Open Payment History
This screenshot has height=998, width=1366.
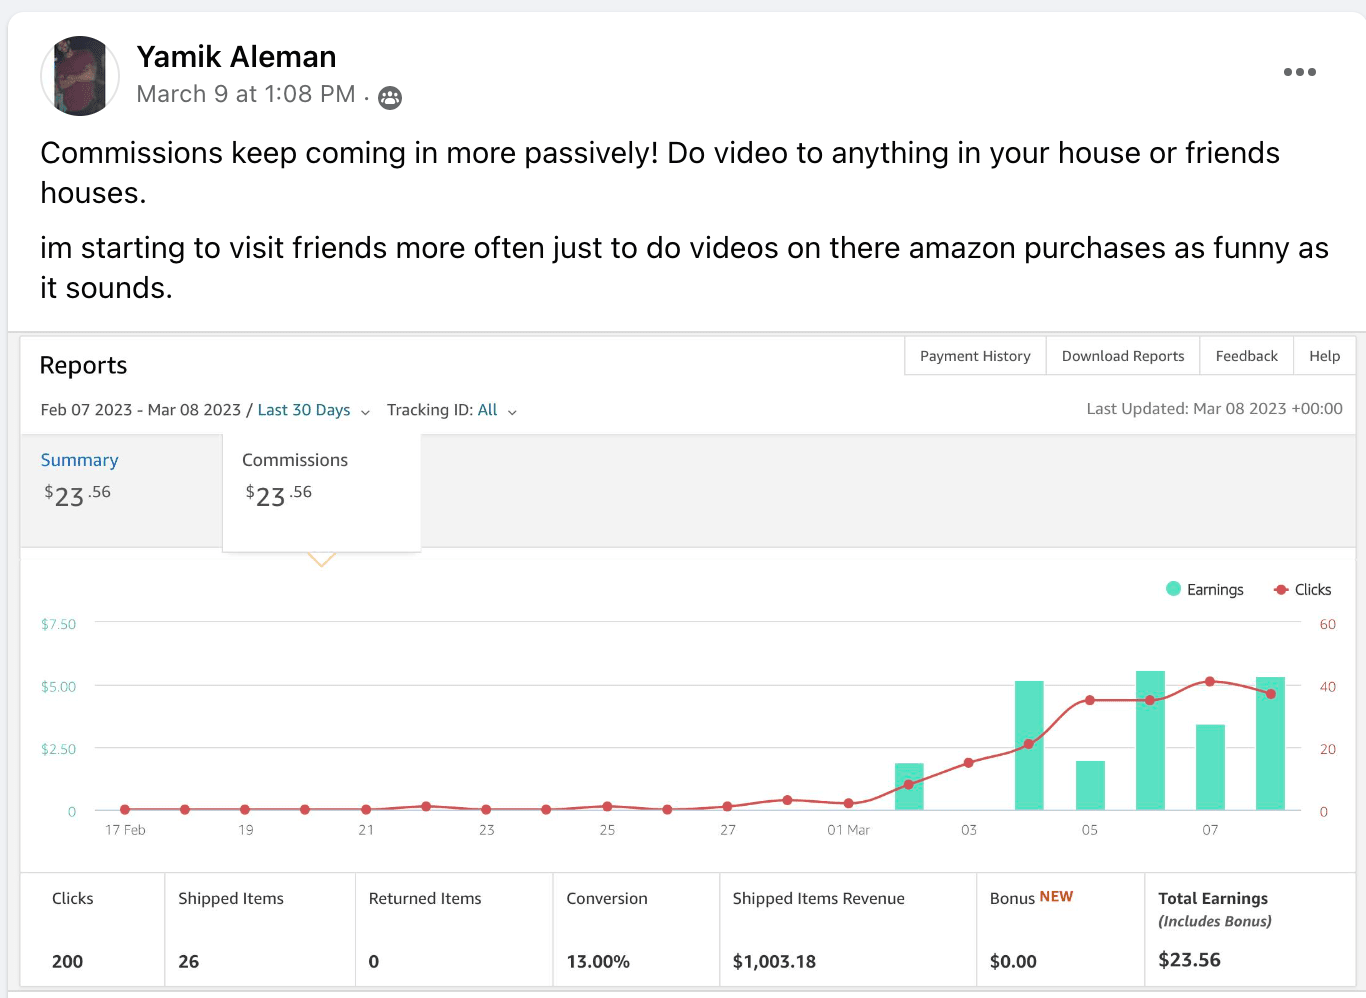[x=975, y=356]
